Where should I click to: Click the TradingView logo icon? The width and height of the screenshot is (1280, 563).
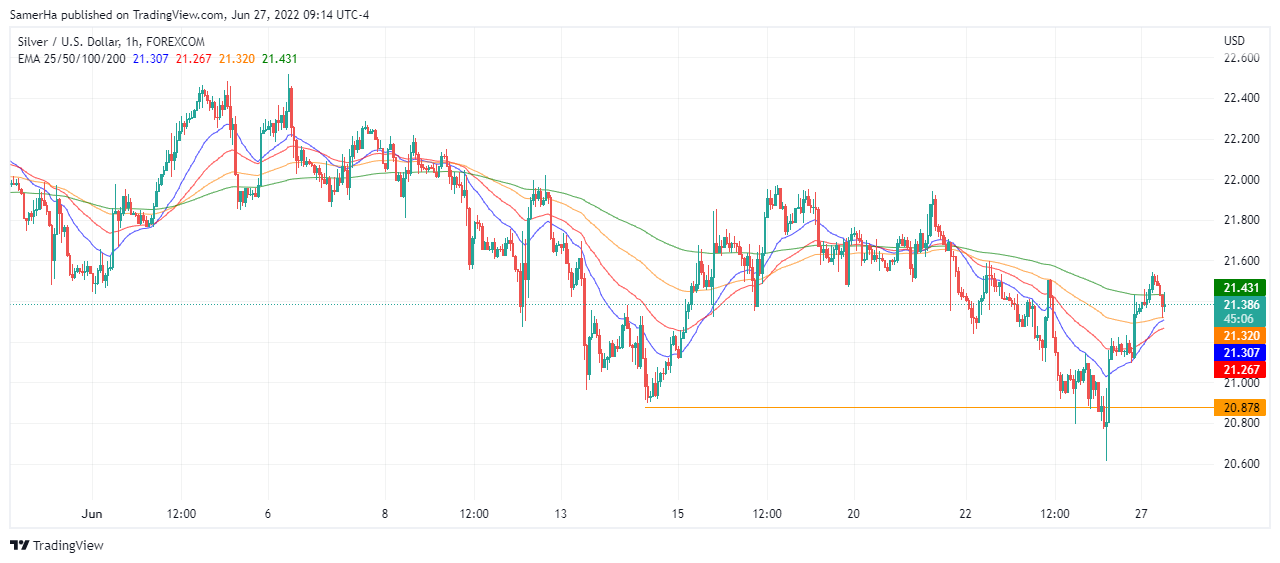pos(19,545)
